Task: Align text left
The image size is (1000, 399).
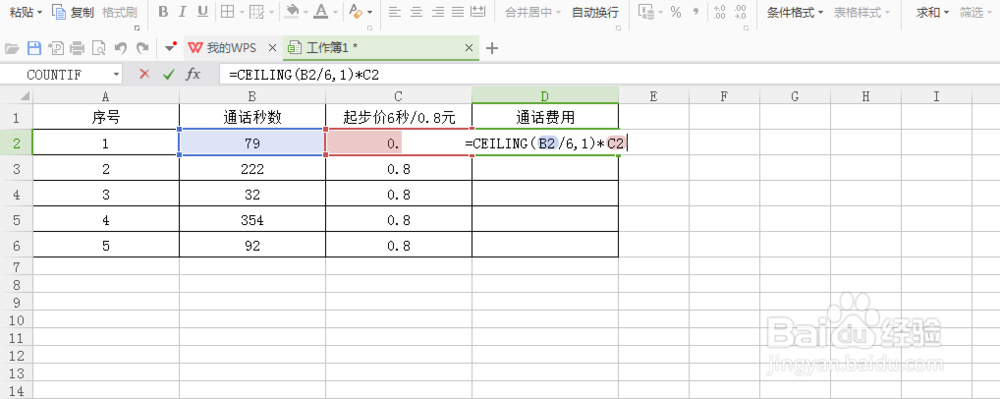Action: click(395, 11)
